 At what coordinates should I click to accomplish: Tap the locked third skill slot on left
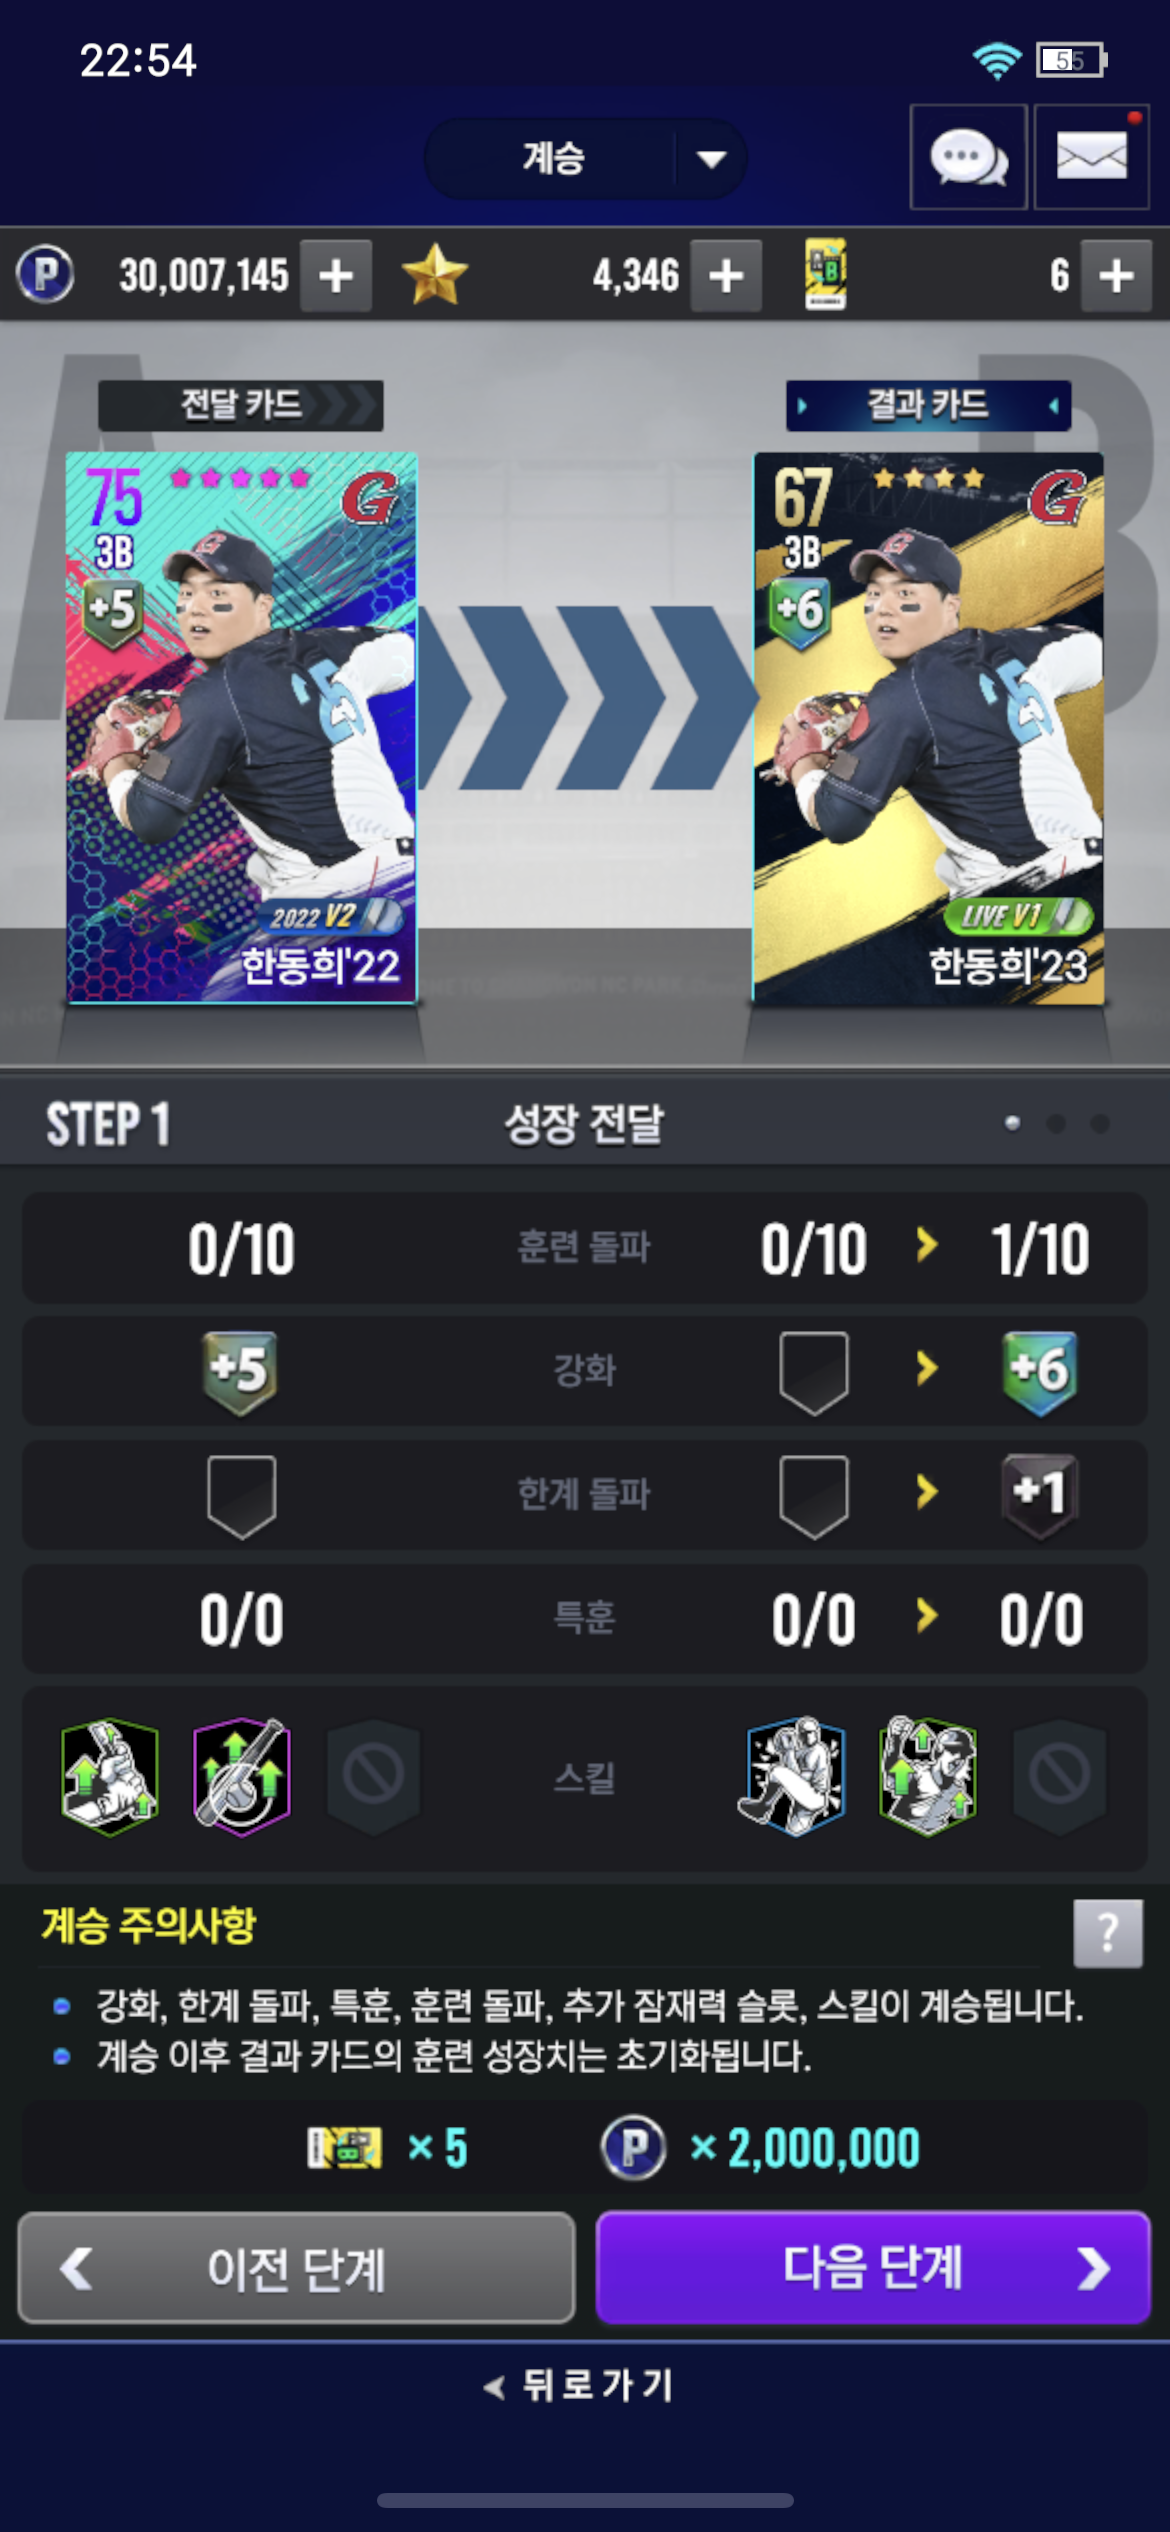[373, 1777]
